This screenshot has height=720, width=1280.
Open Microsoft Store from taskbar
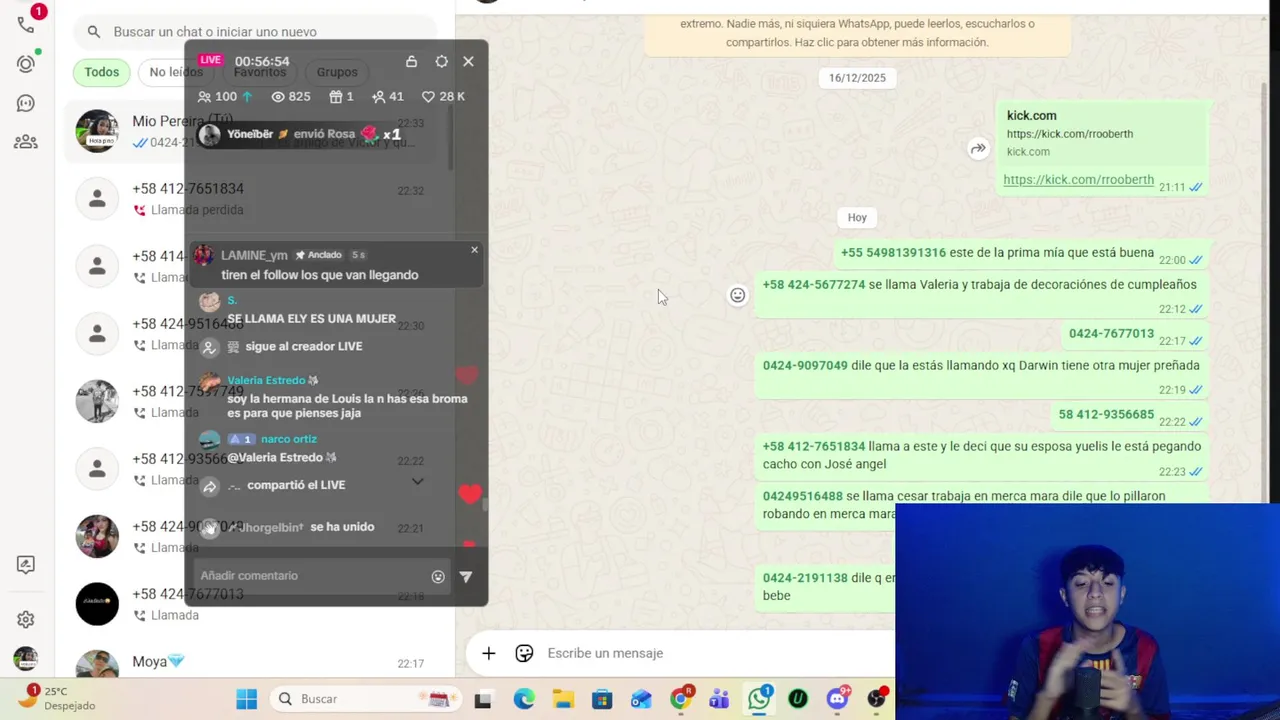coord(602,699)
